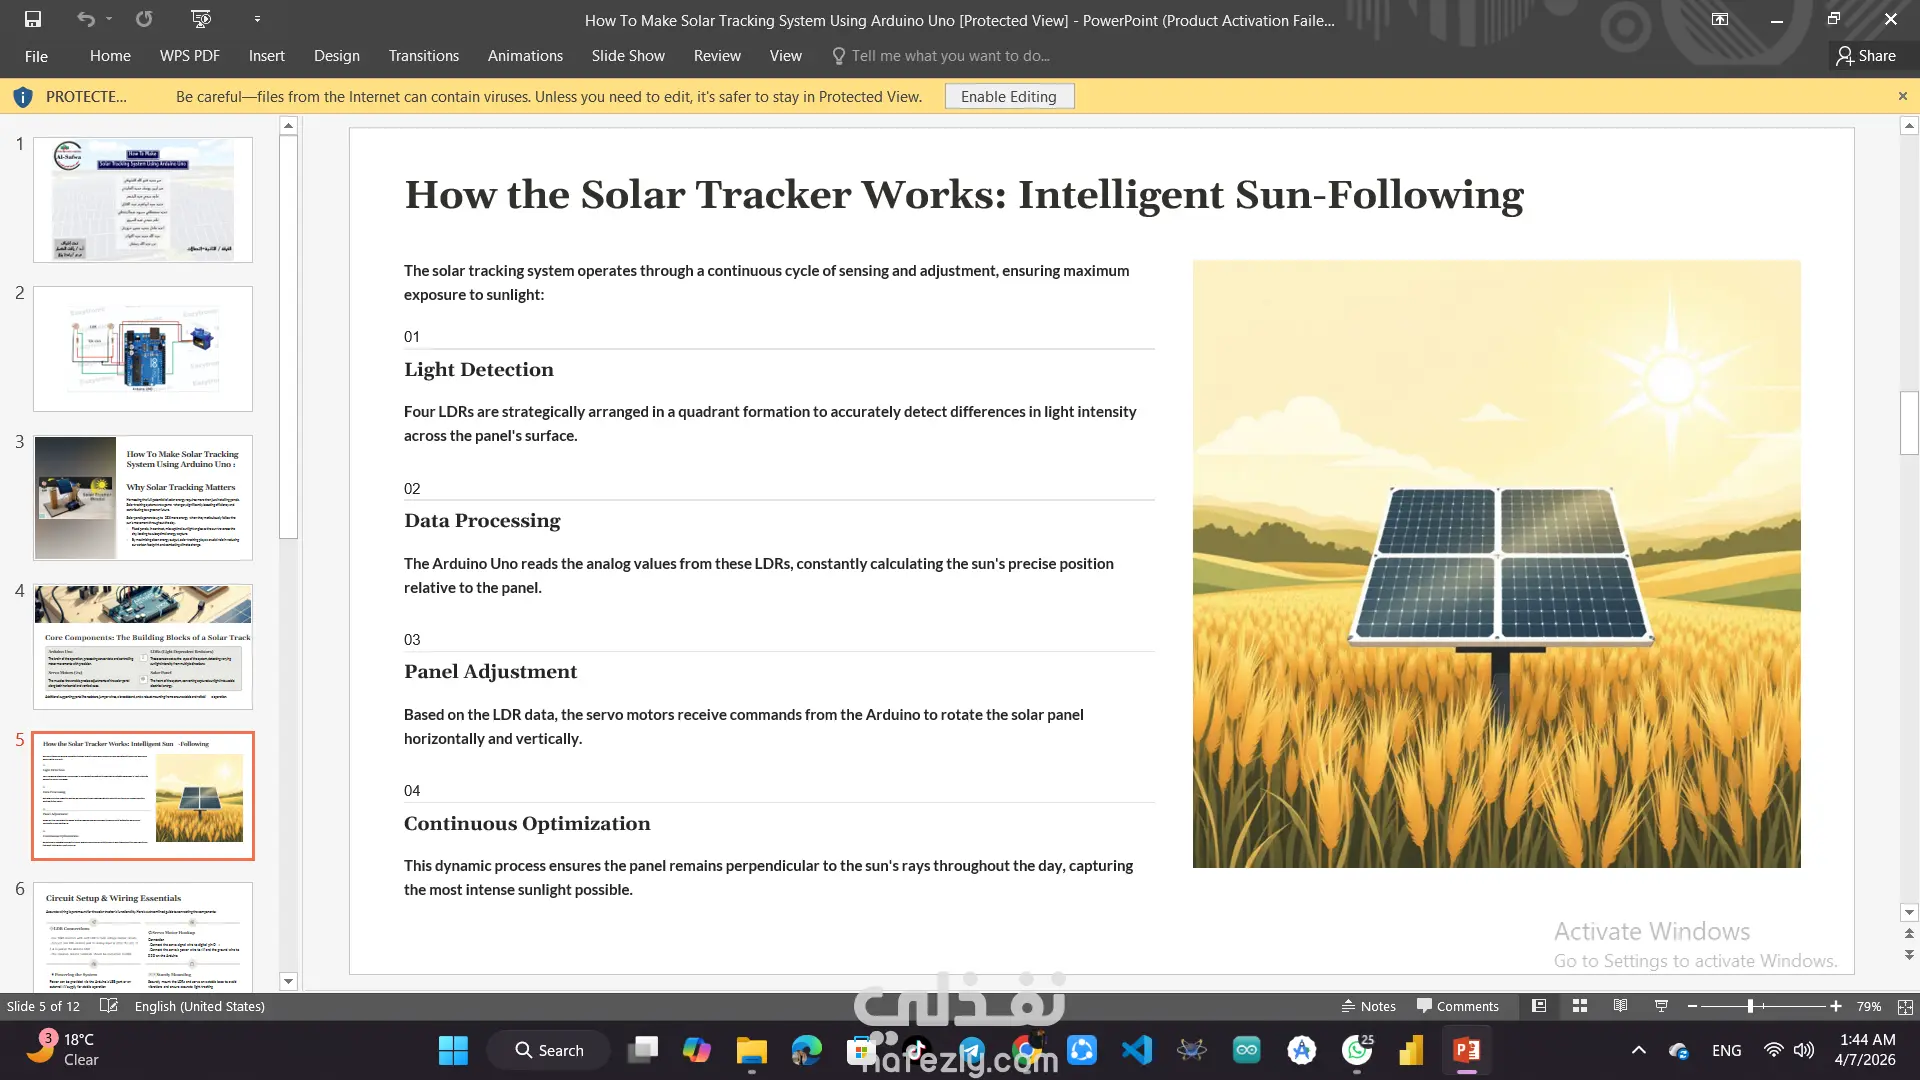This screenshot has height=1080, width=1920.
Task: Open Reading View from status bar
Action: tap(1620, 1006)
